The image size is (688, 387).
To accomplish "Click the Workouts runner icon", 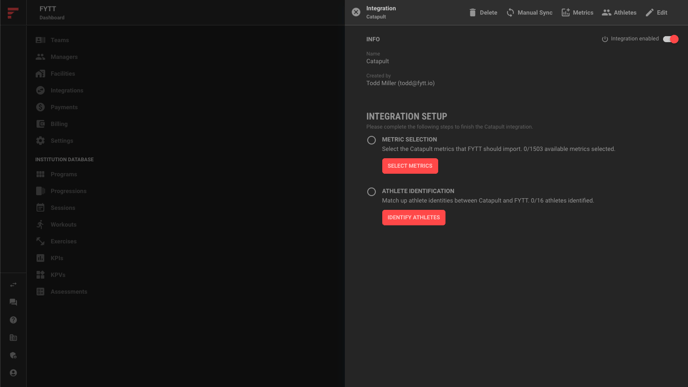I will point(40,225).
